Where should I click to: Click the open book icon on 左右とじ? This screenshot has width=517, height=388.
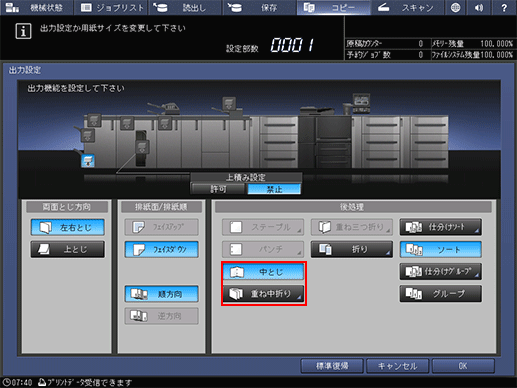pyautogui.click(x=45, y=227)
